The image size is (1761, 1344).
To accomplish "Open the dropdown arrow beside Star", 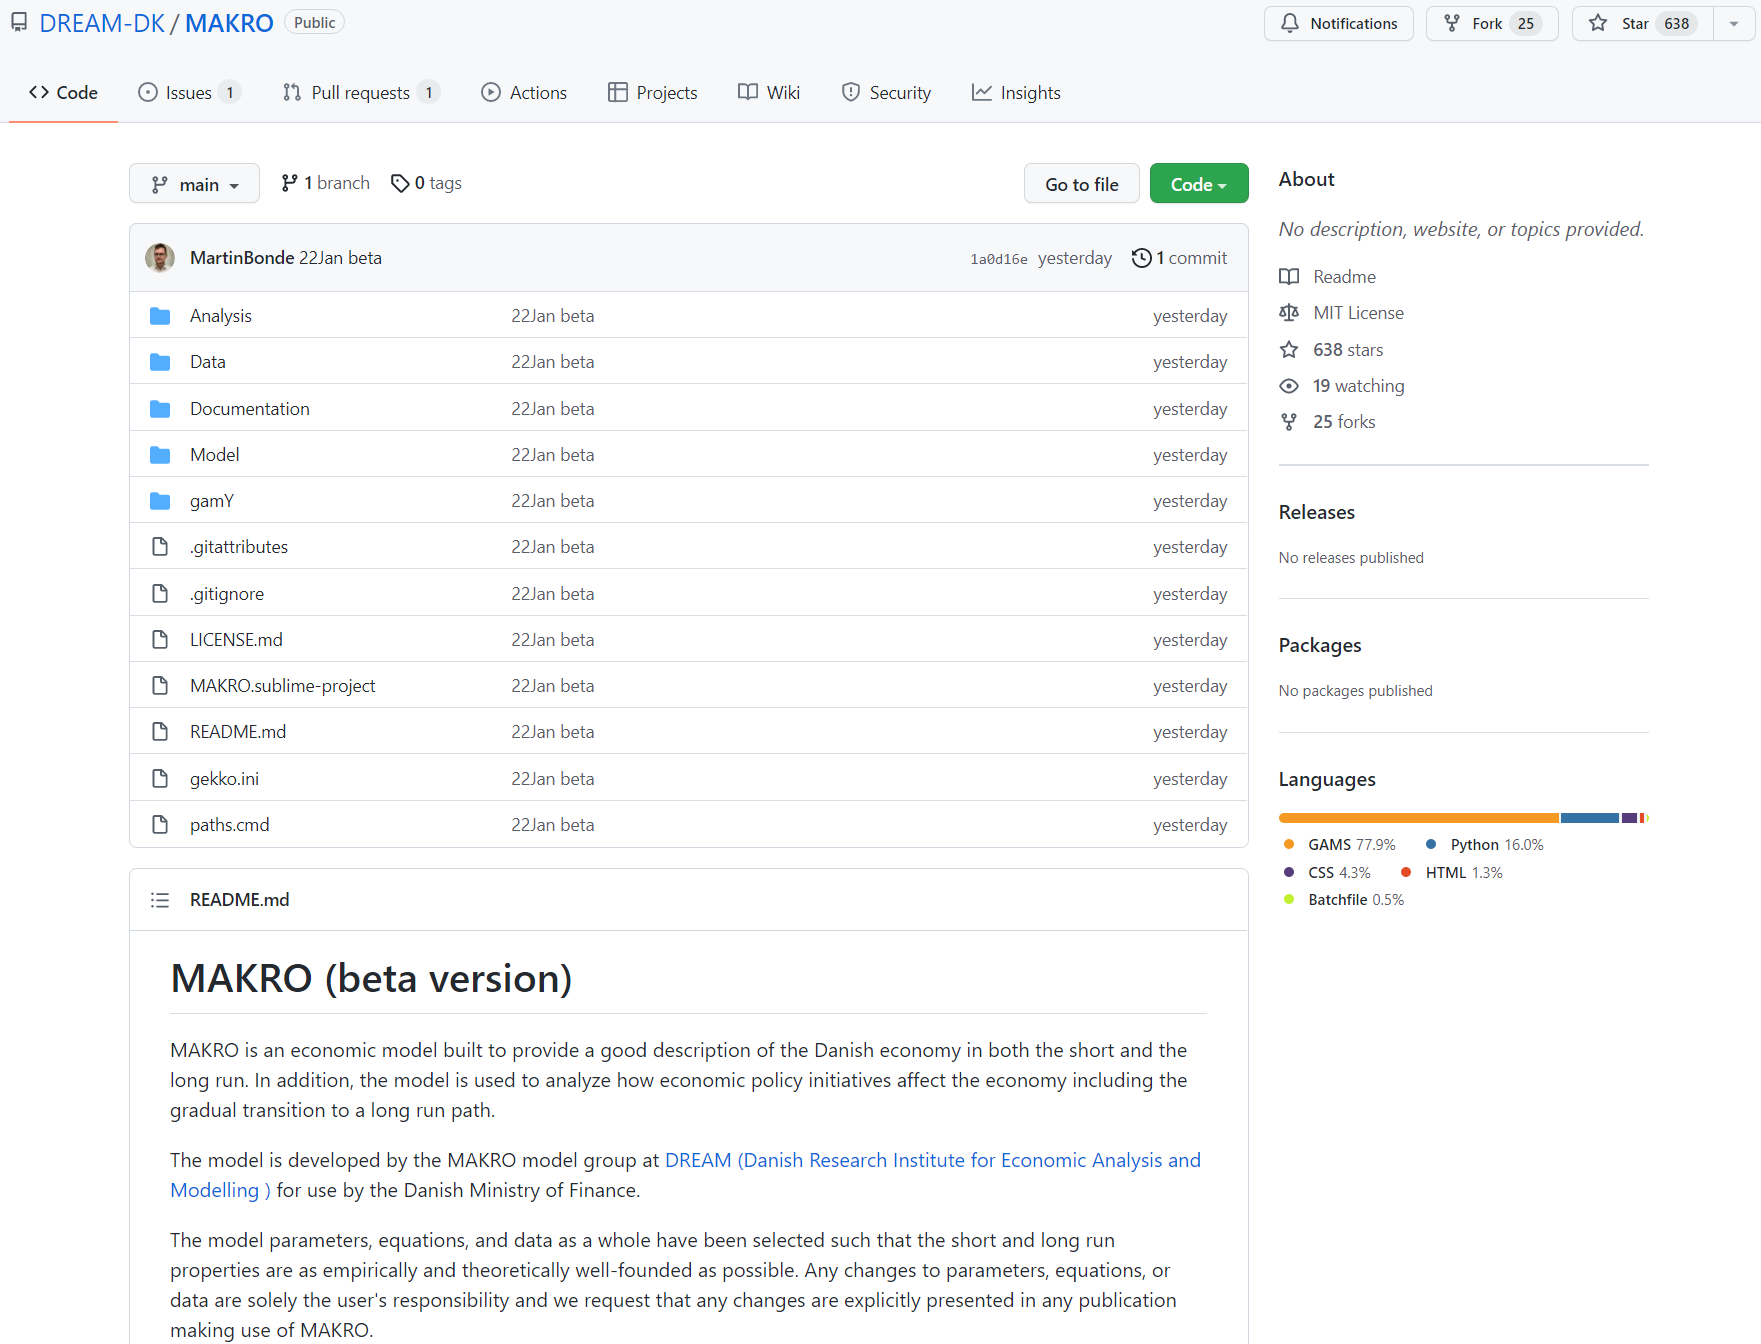I will [1734, 23].
